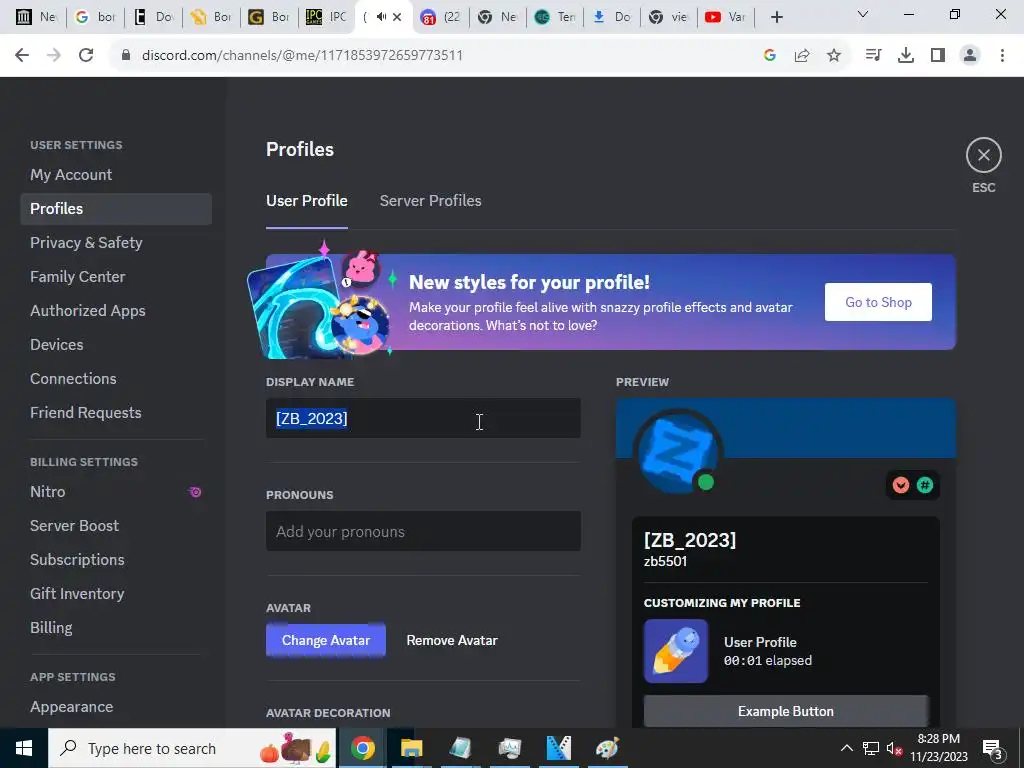Viewport: 1024px width, 768px height.
Task: Open Family Center settings
Action: tap(116, 276)
